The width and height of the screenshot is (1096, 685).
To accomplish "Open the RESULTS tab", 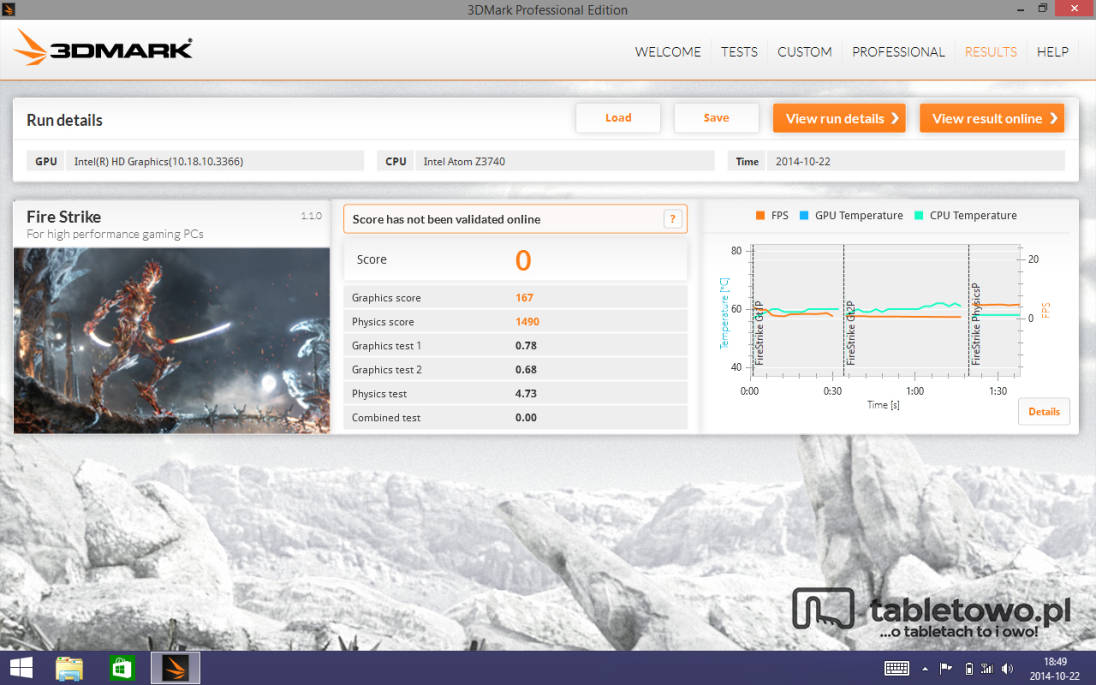I will pos(990,52).
